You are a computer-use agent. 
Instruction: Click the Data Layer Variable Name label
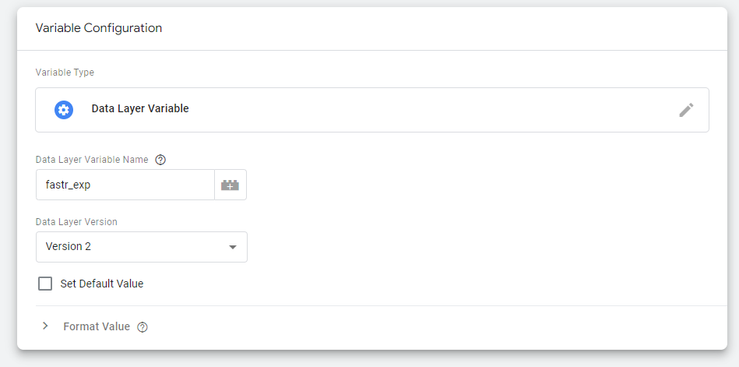click(92, 160)
